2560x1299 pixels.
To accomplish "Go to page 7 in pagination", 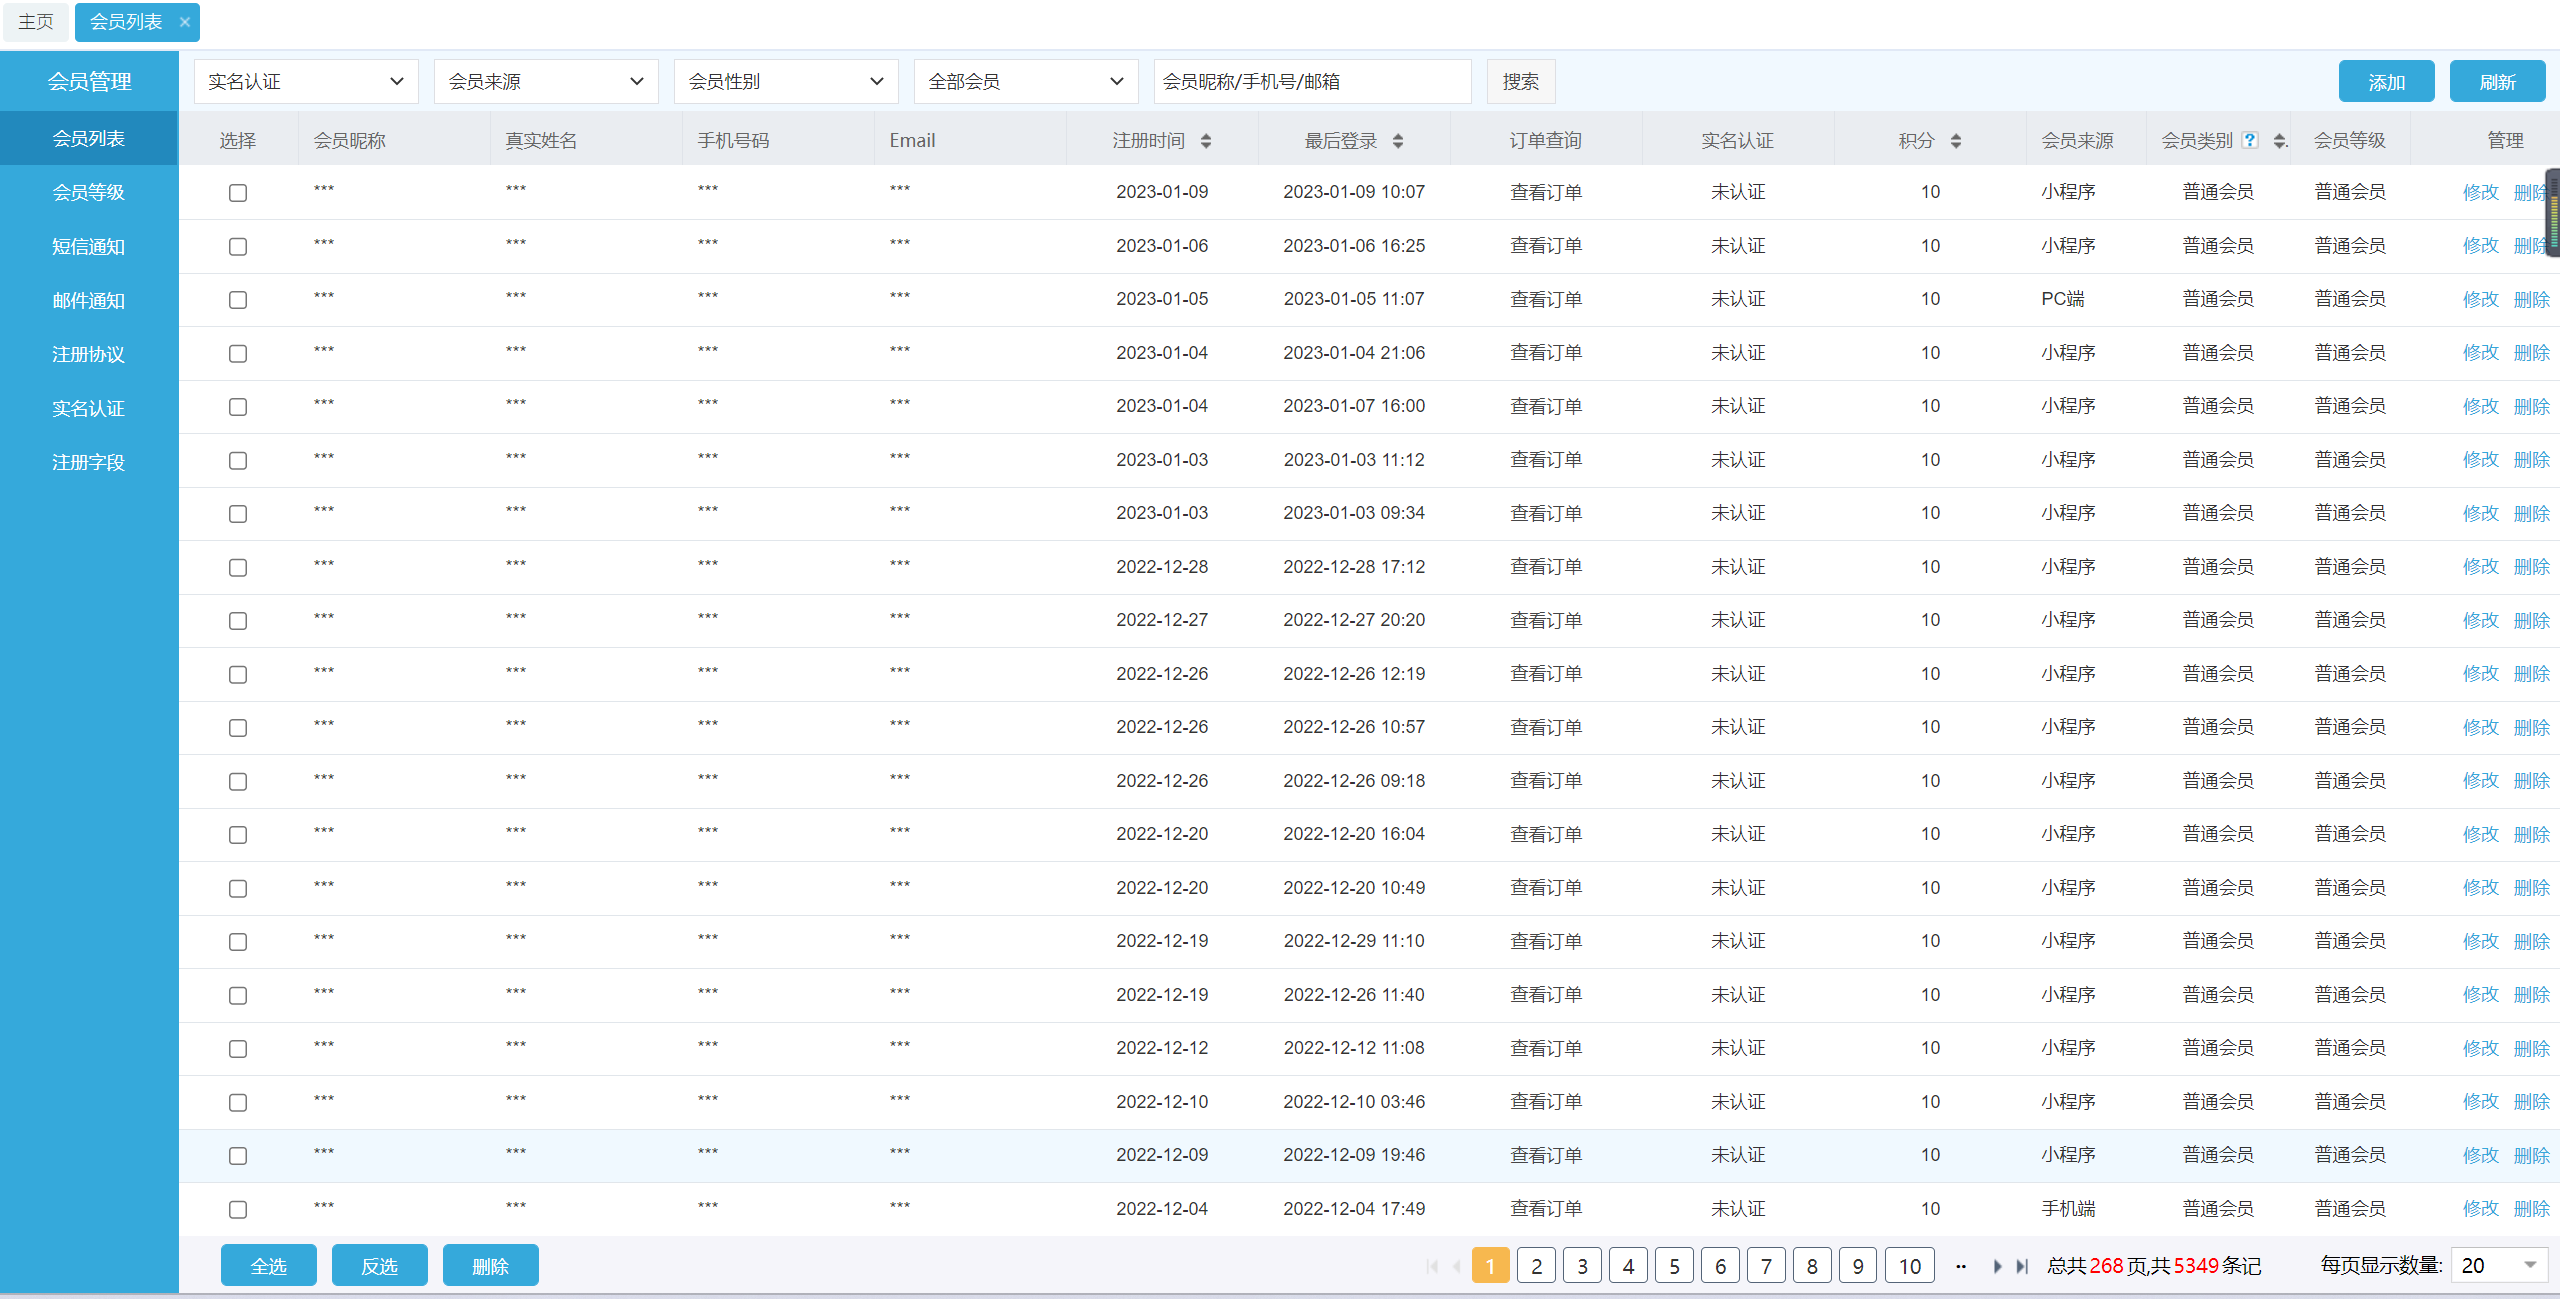I will 1767,1266.
